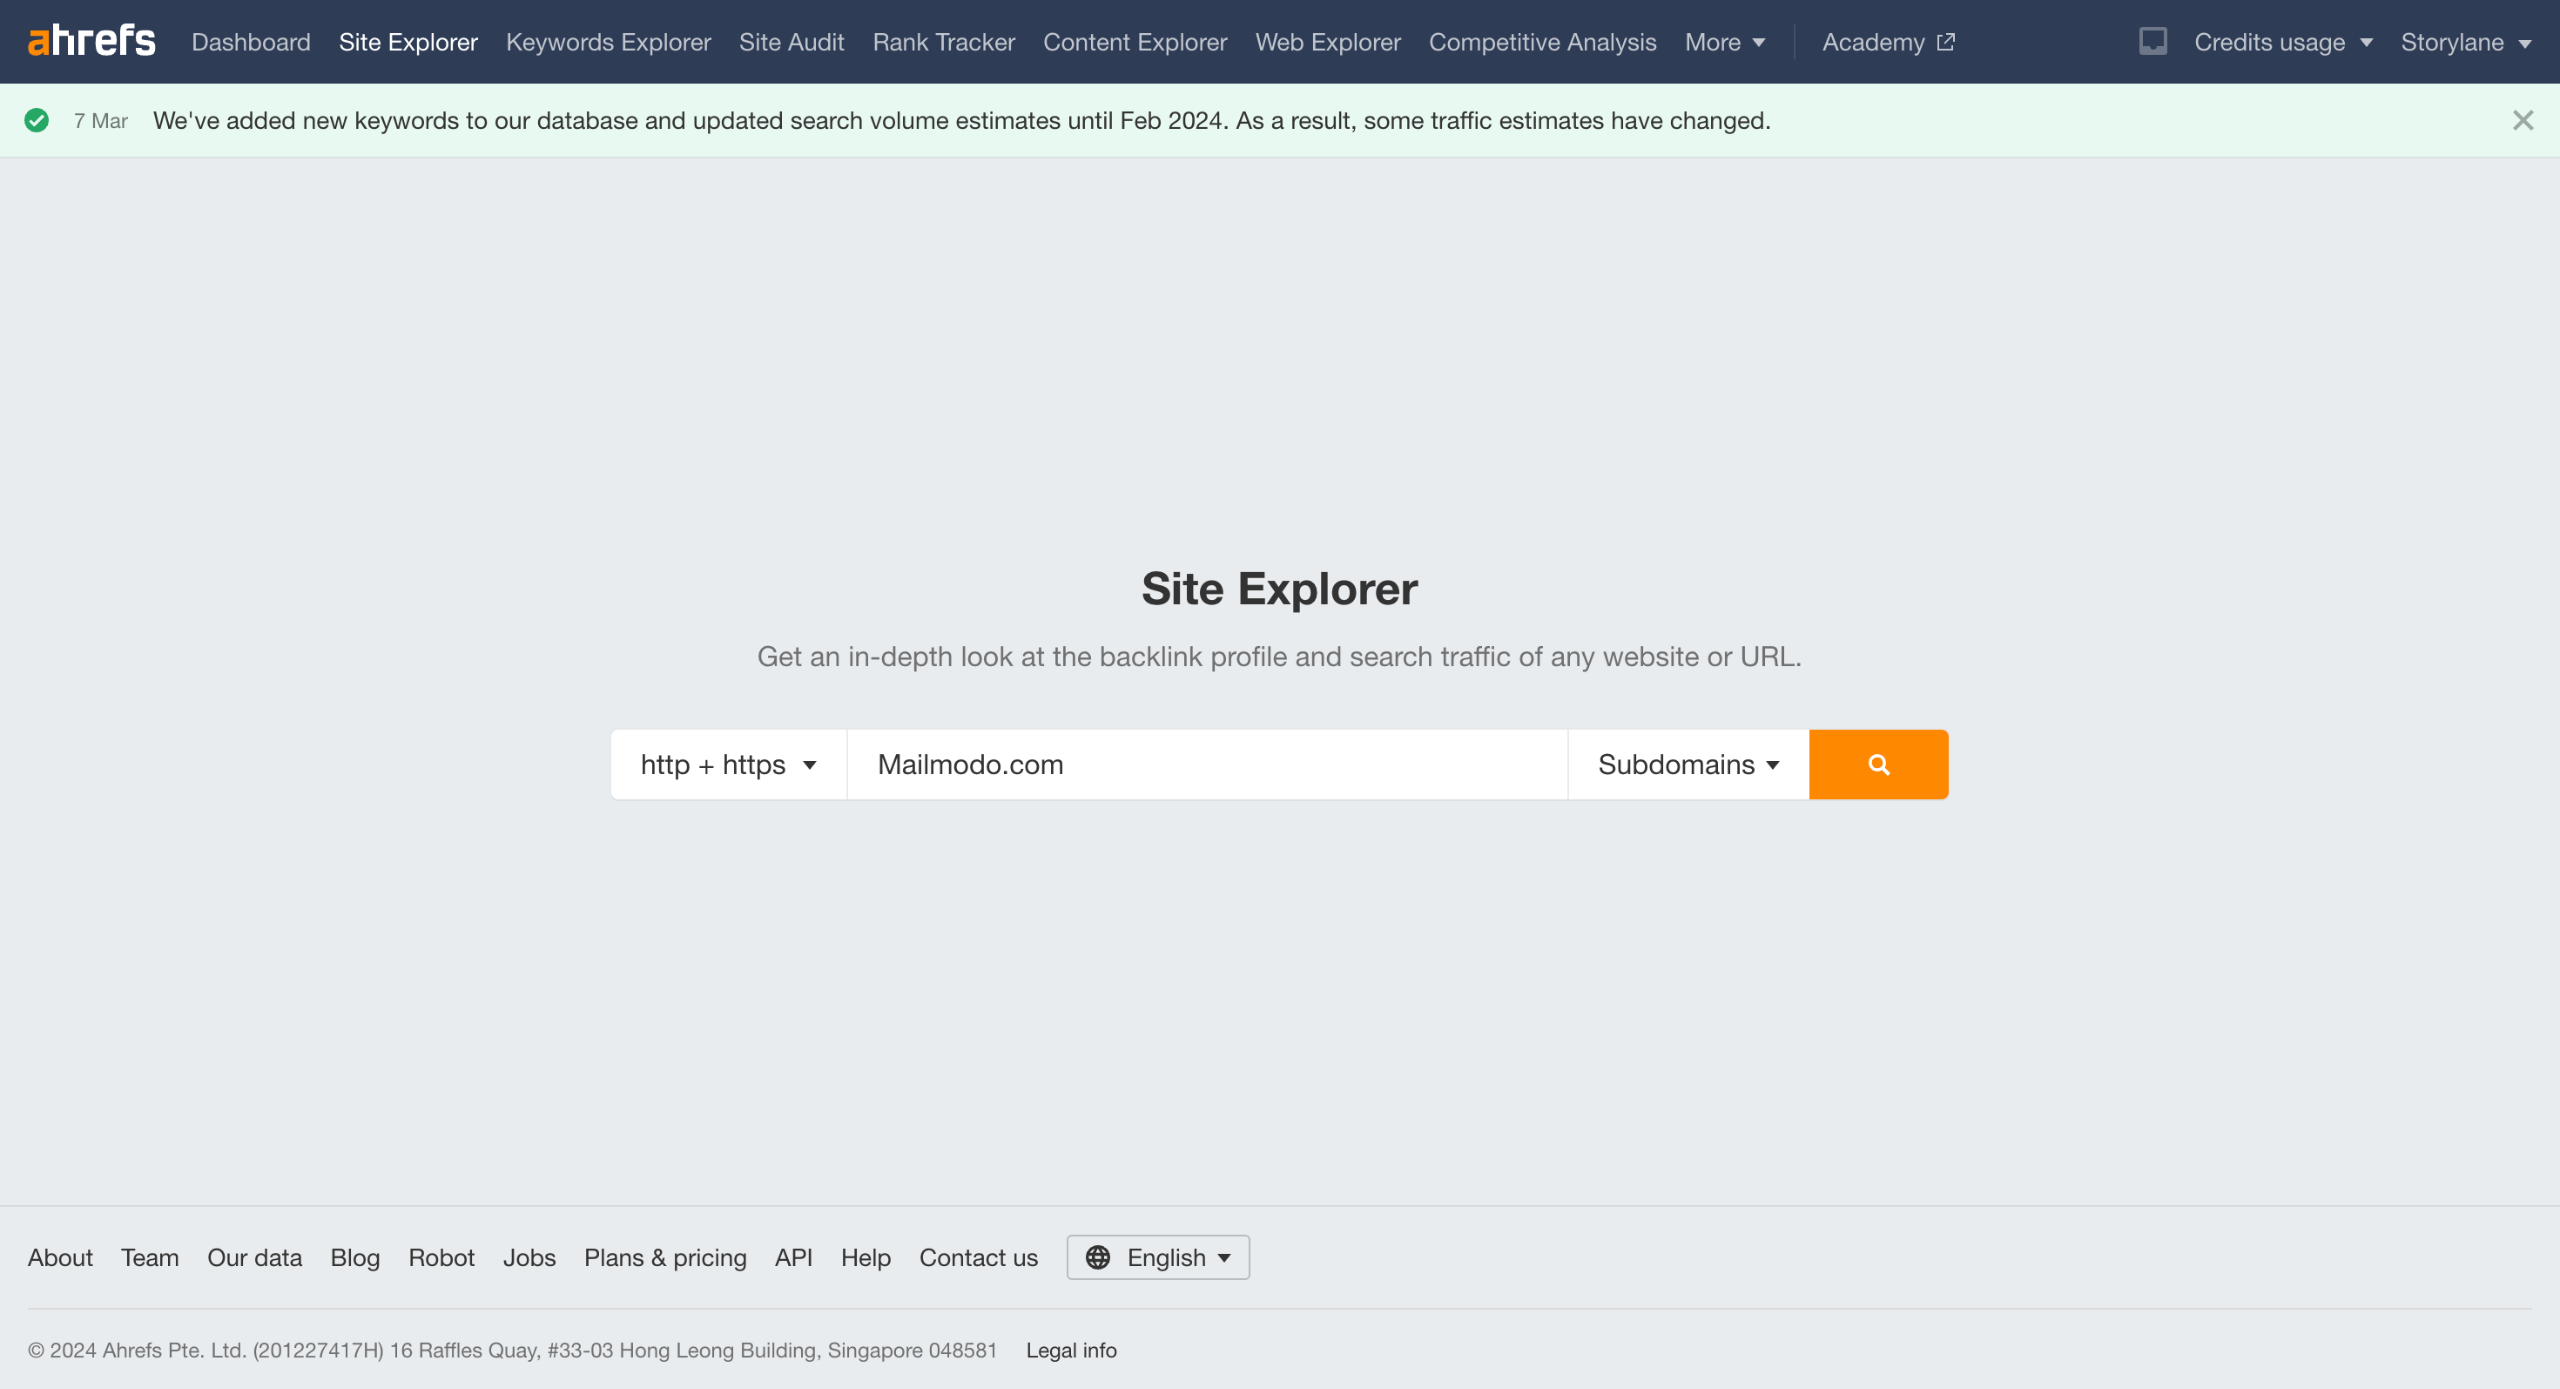Open the http + https protocol dropdown
This screenshot has width=2560, height=1389.
pyautogui.click(x=729, y=764)
